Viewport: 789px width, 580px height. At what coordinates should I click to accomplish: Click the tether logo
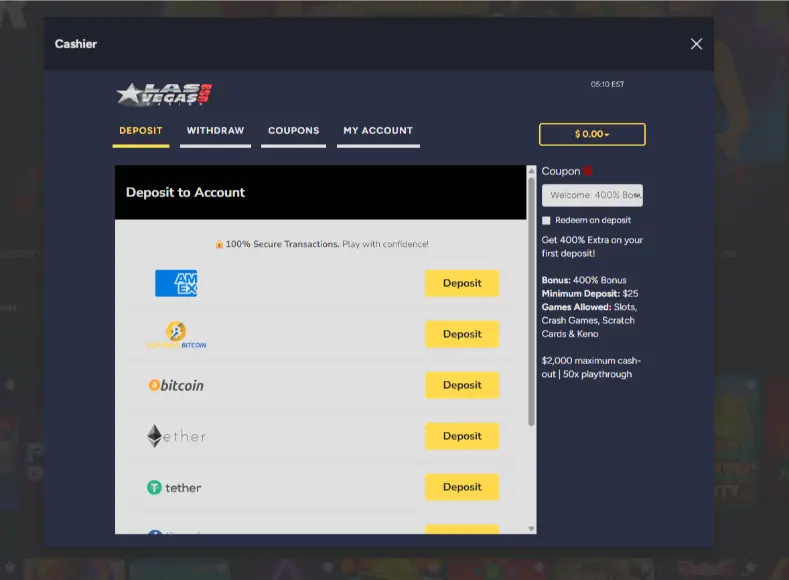coord(174,487)
